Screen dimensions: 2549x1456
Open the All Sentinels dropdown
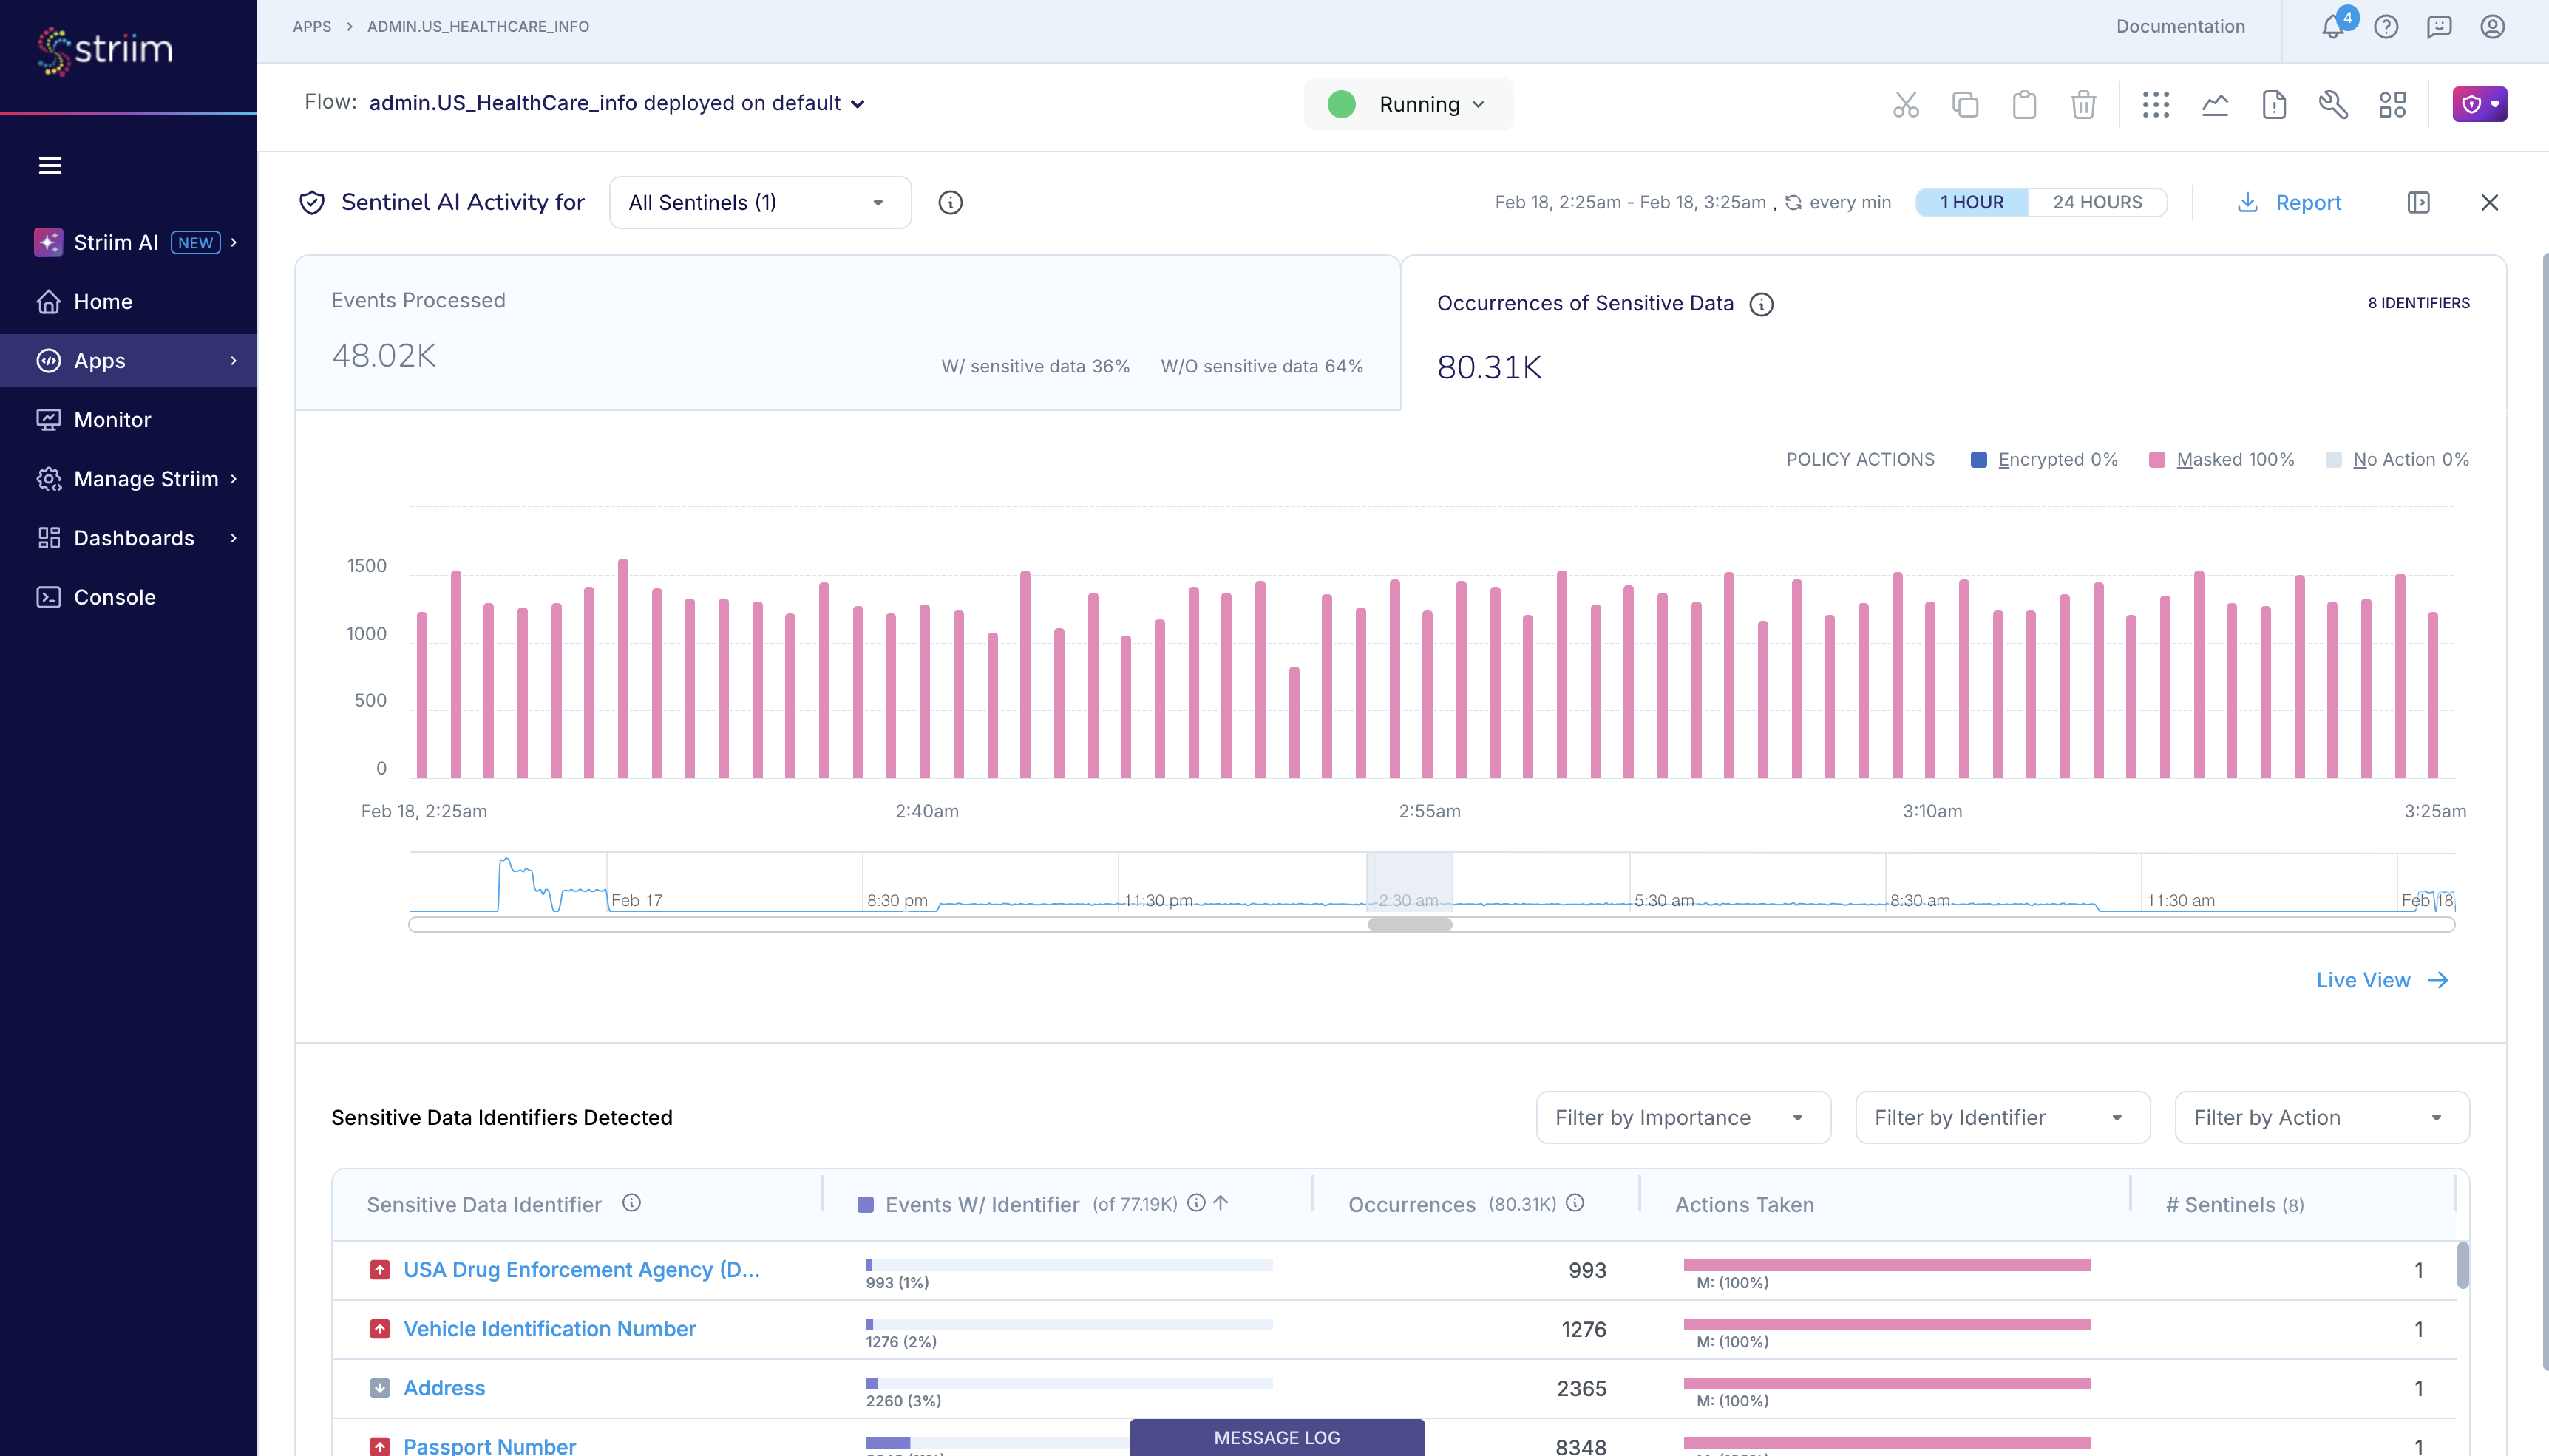point(758,202)
